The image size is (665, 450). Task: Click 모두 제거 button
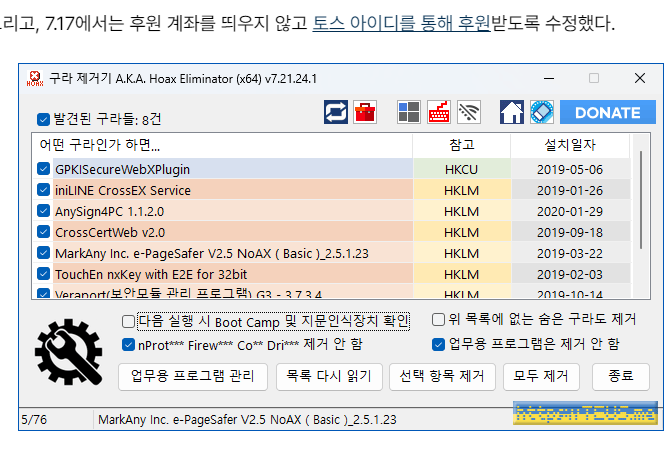[541, 377]
